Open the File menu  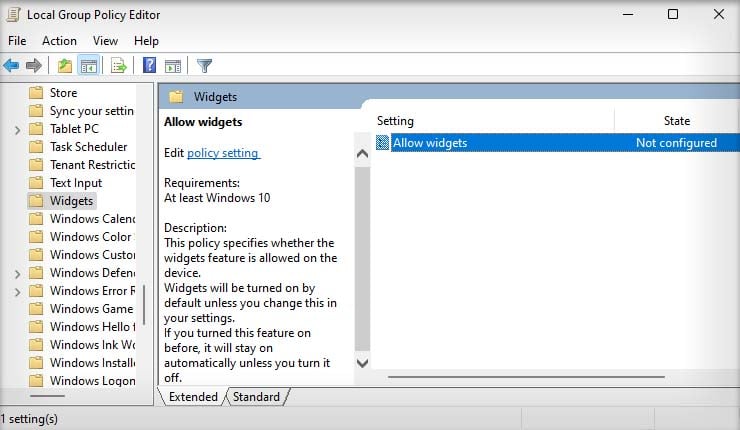click(x=17, y=41)
